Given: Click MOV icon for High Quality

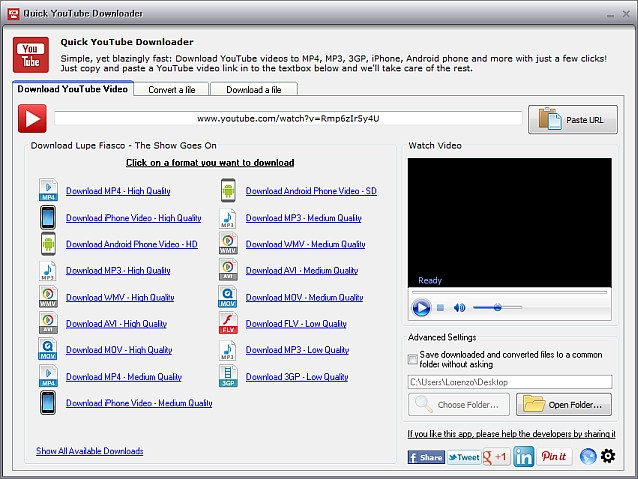Looking at the screenshot, I should click(x=48, y=350).
